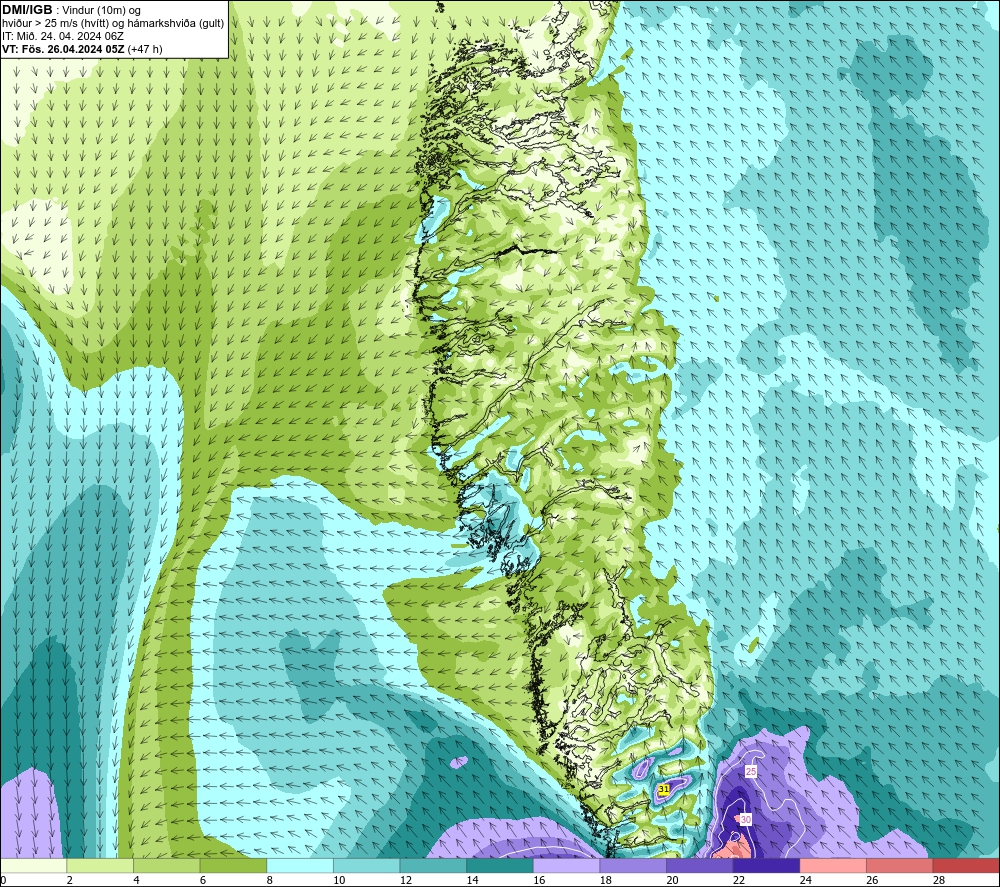Screen dimensions: 1000x887
Task: Click the legend scale number 24
Action: tap(805, 881)
